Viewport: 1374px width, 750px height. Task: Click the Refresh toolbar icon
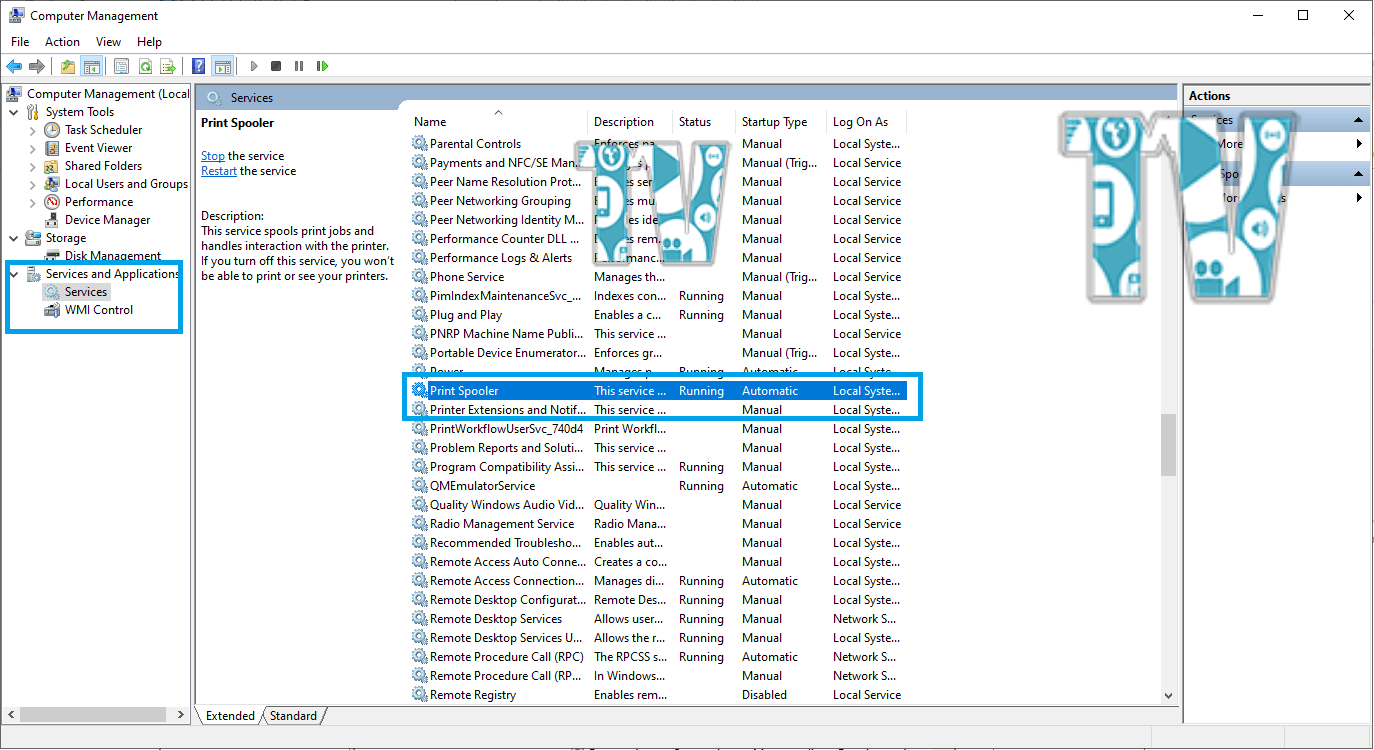pyautogui.click(x=145, y=66)
